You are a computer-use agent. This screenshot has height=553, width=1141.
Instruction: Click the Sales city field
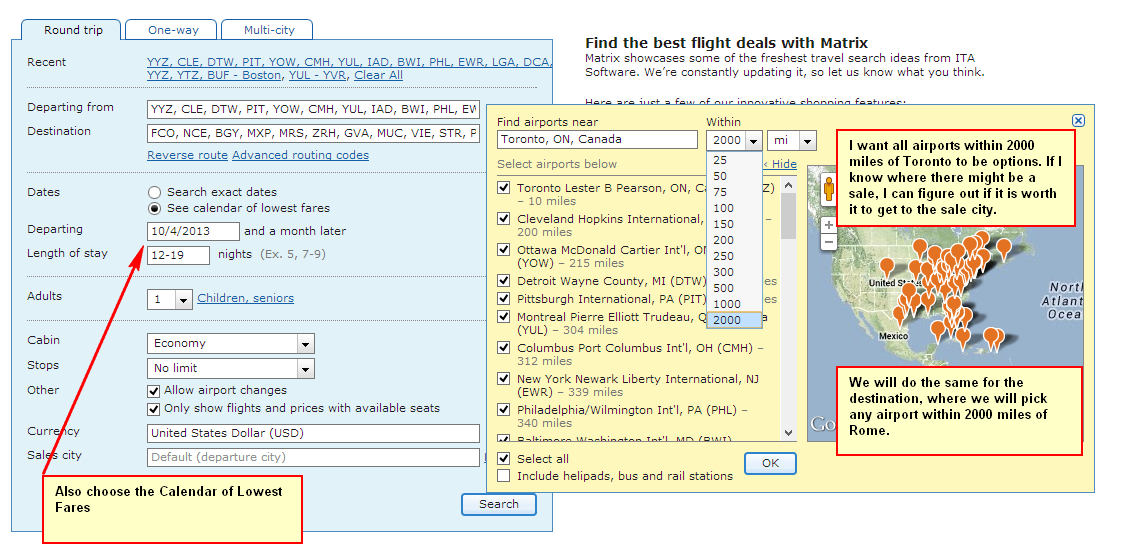[313, 458]
